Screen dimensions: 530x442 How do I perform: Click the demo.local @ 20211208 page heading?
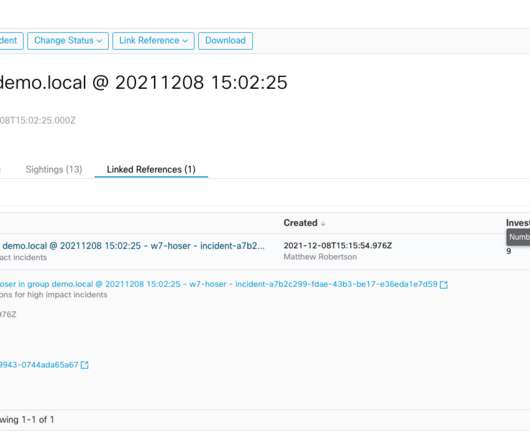tap(144, 82)
